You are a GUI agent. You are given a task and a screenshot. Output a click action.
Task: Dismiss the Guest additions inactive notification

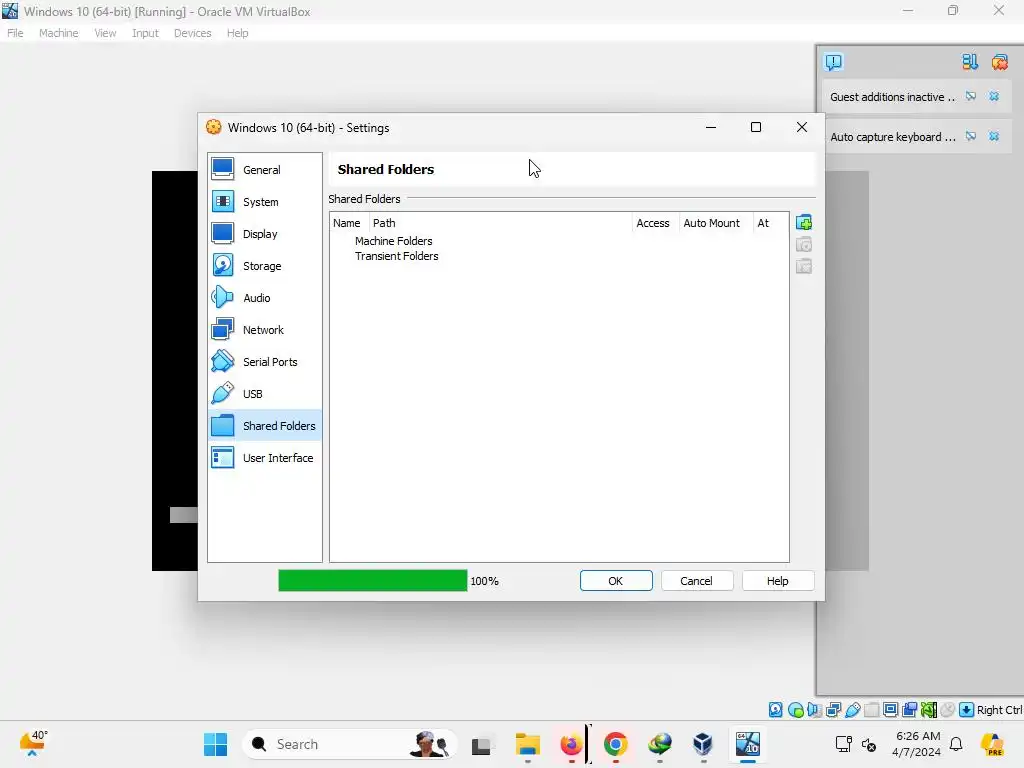tap(994, 97)
